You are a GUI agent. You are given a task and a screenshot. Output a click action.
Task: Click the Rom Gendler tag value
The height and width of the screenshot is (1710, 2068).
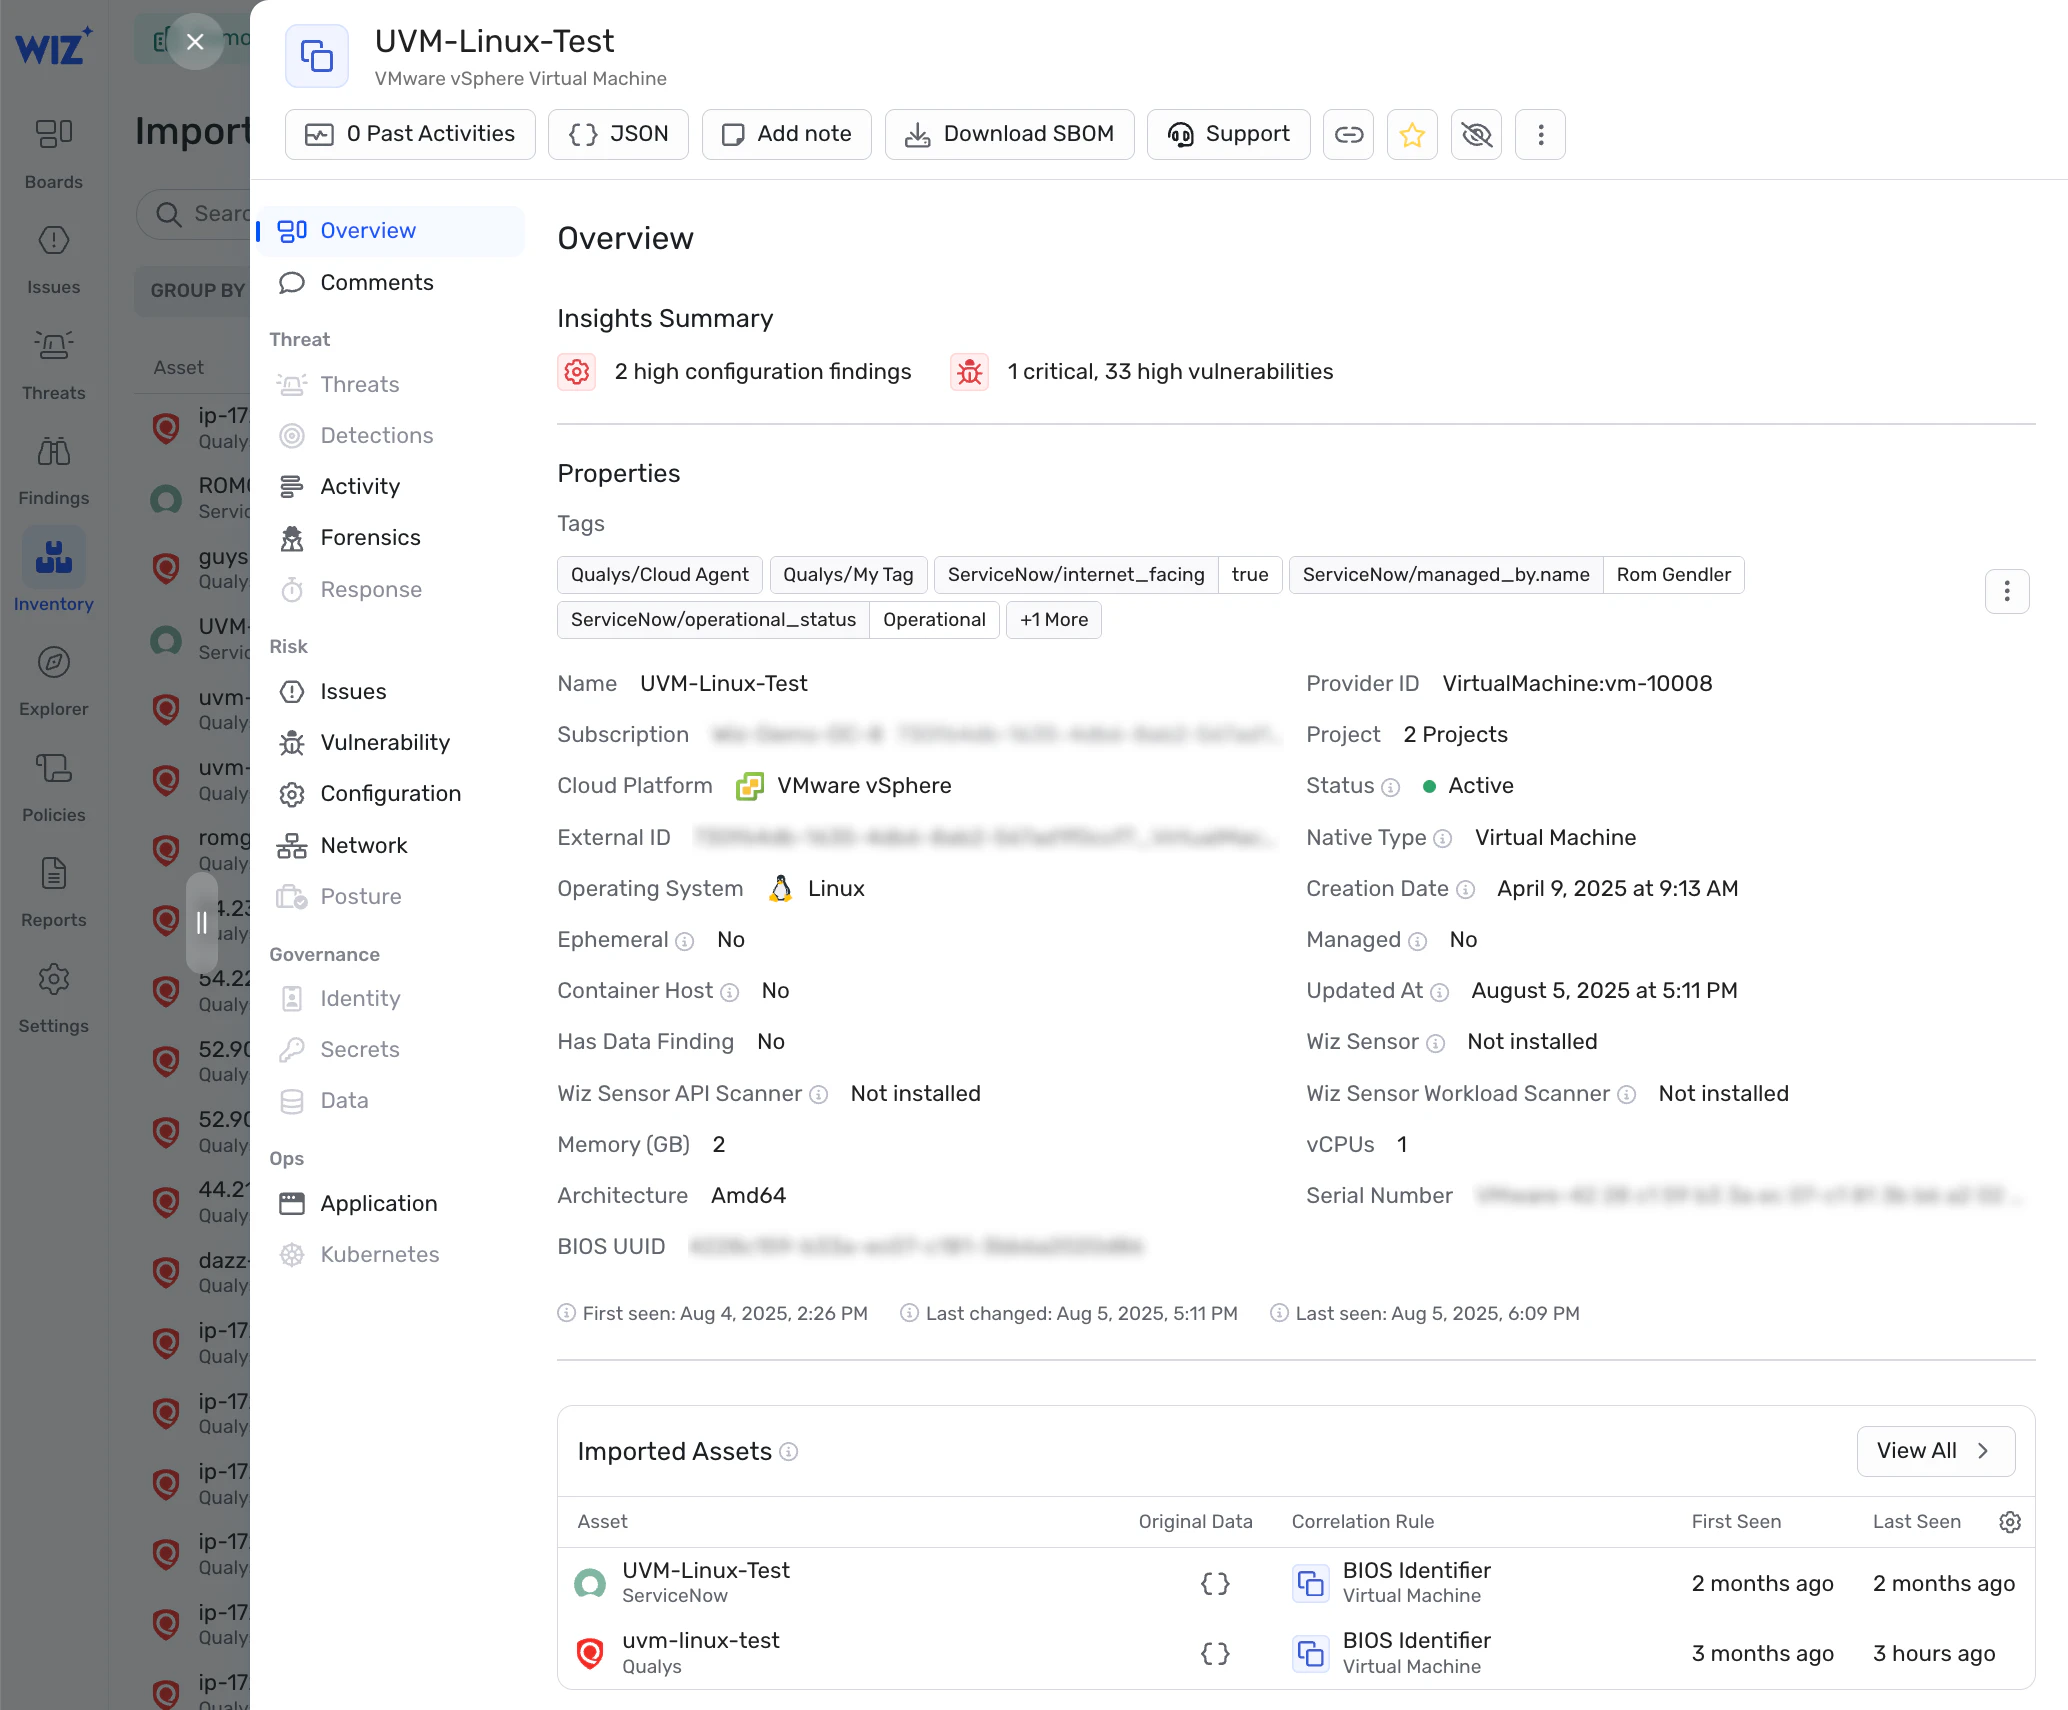[x=1673, y=575]
